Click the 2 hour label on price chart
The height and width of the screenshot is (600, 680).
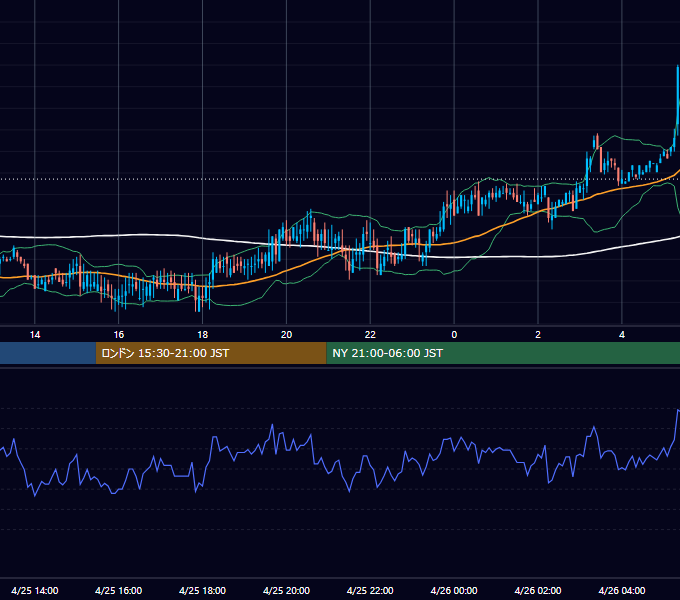(538, 335)
